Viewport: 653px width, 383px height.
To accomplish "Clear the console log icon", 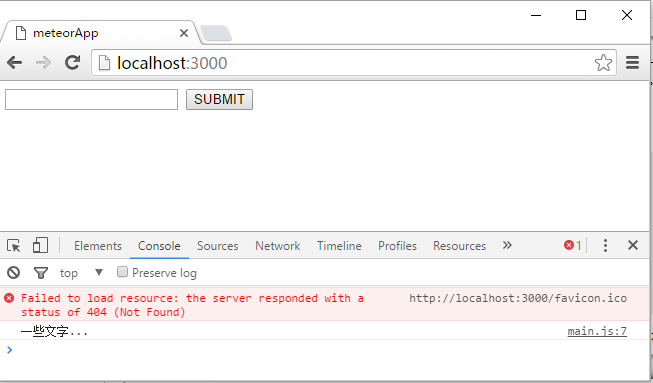I will click(x=13, y=273).
